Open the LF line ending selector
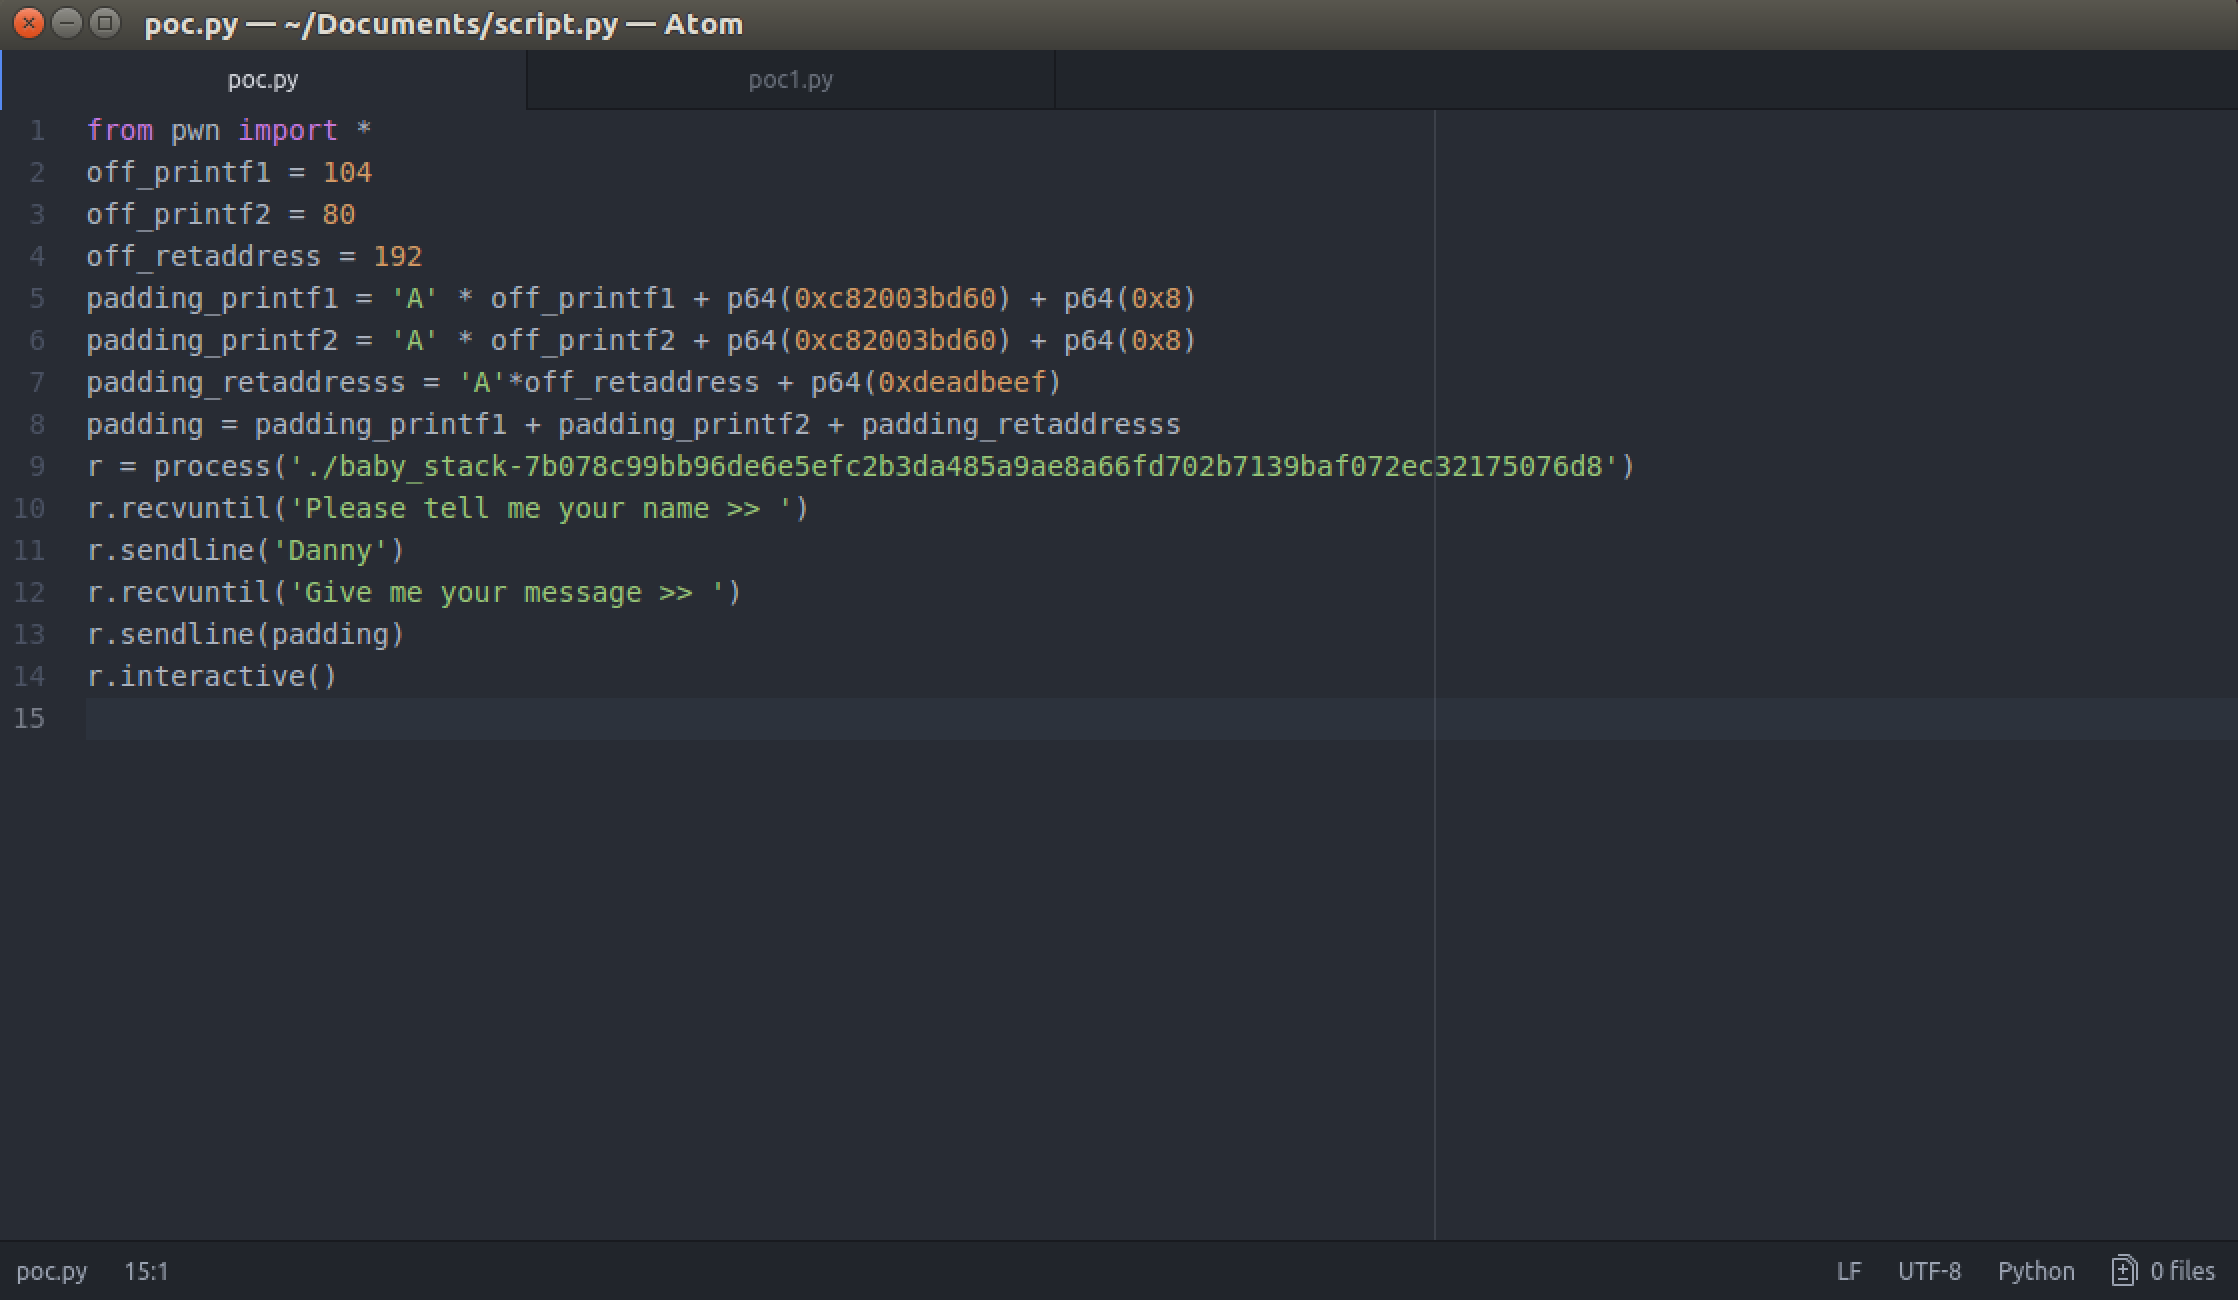 click(1848, 1271)
